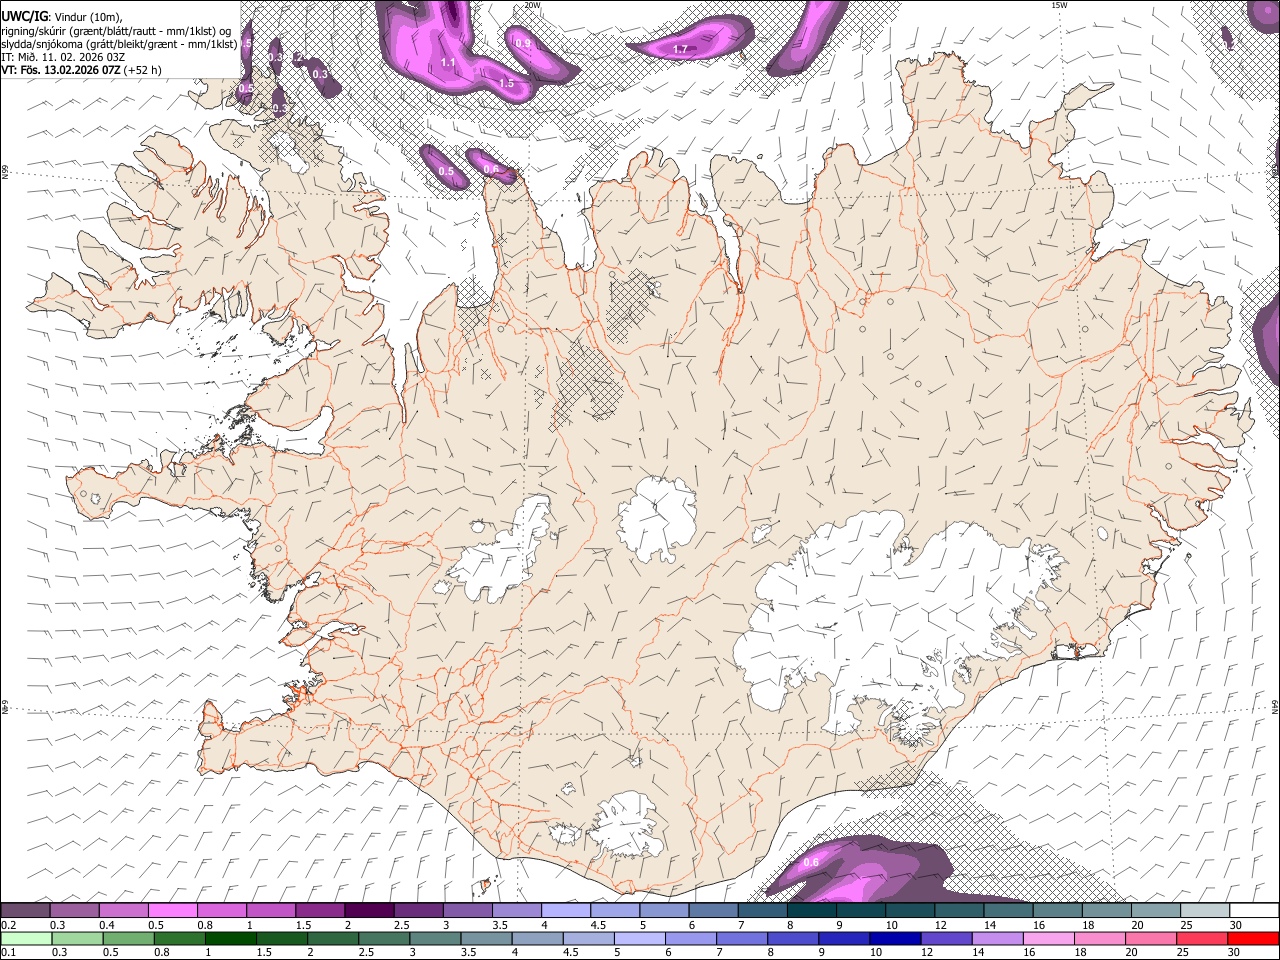Click the bright pink swatch above the 0.5 label in the upper legend row
1280x960 pixels.
point(172,910)
